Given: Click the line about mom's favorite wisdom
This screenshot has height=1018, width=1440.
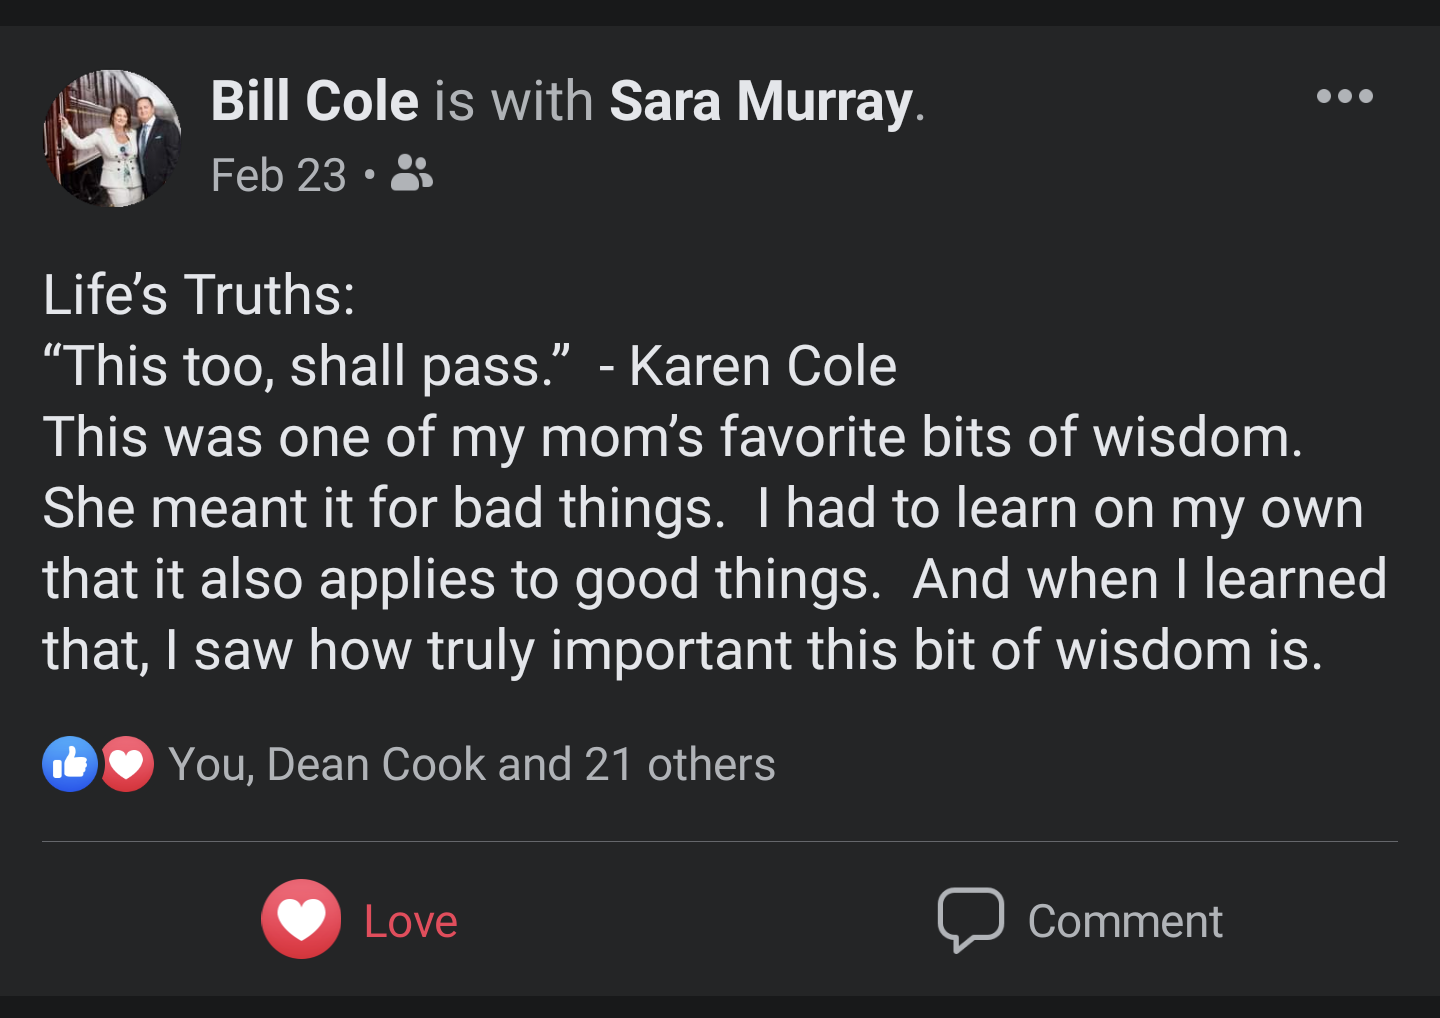Looking at the screenshot, I should pyautogui.click(x=672, y=437).
